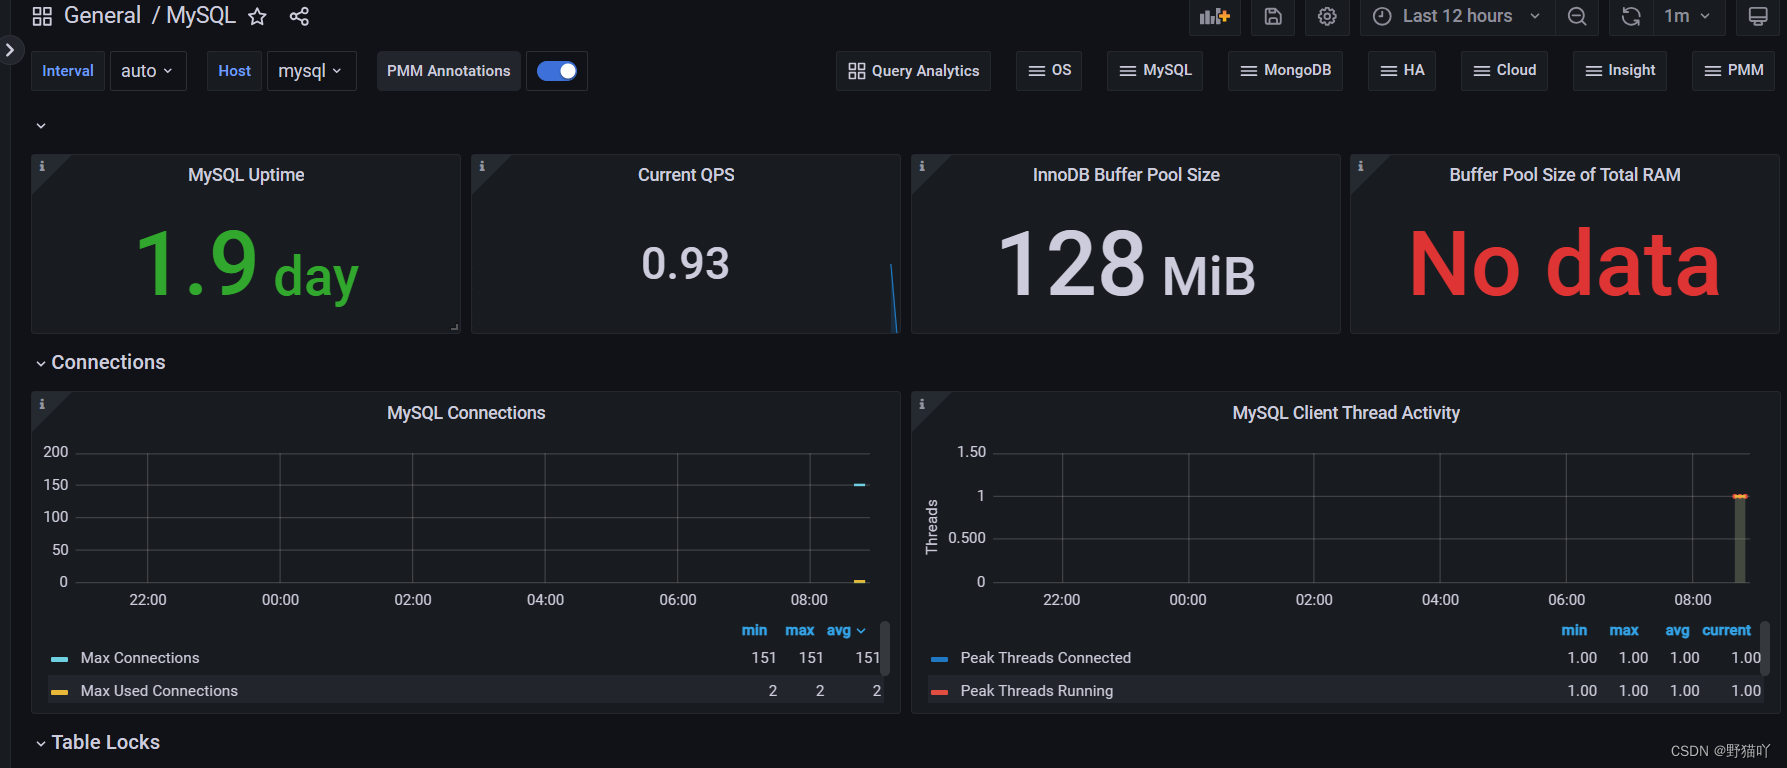Sort thread activity legend by max
The height and width of the screenshot is (768, 1787).
[x=1624, y=630]
